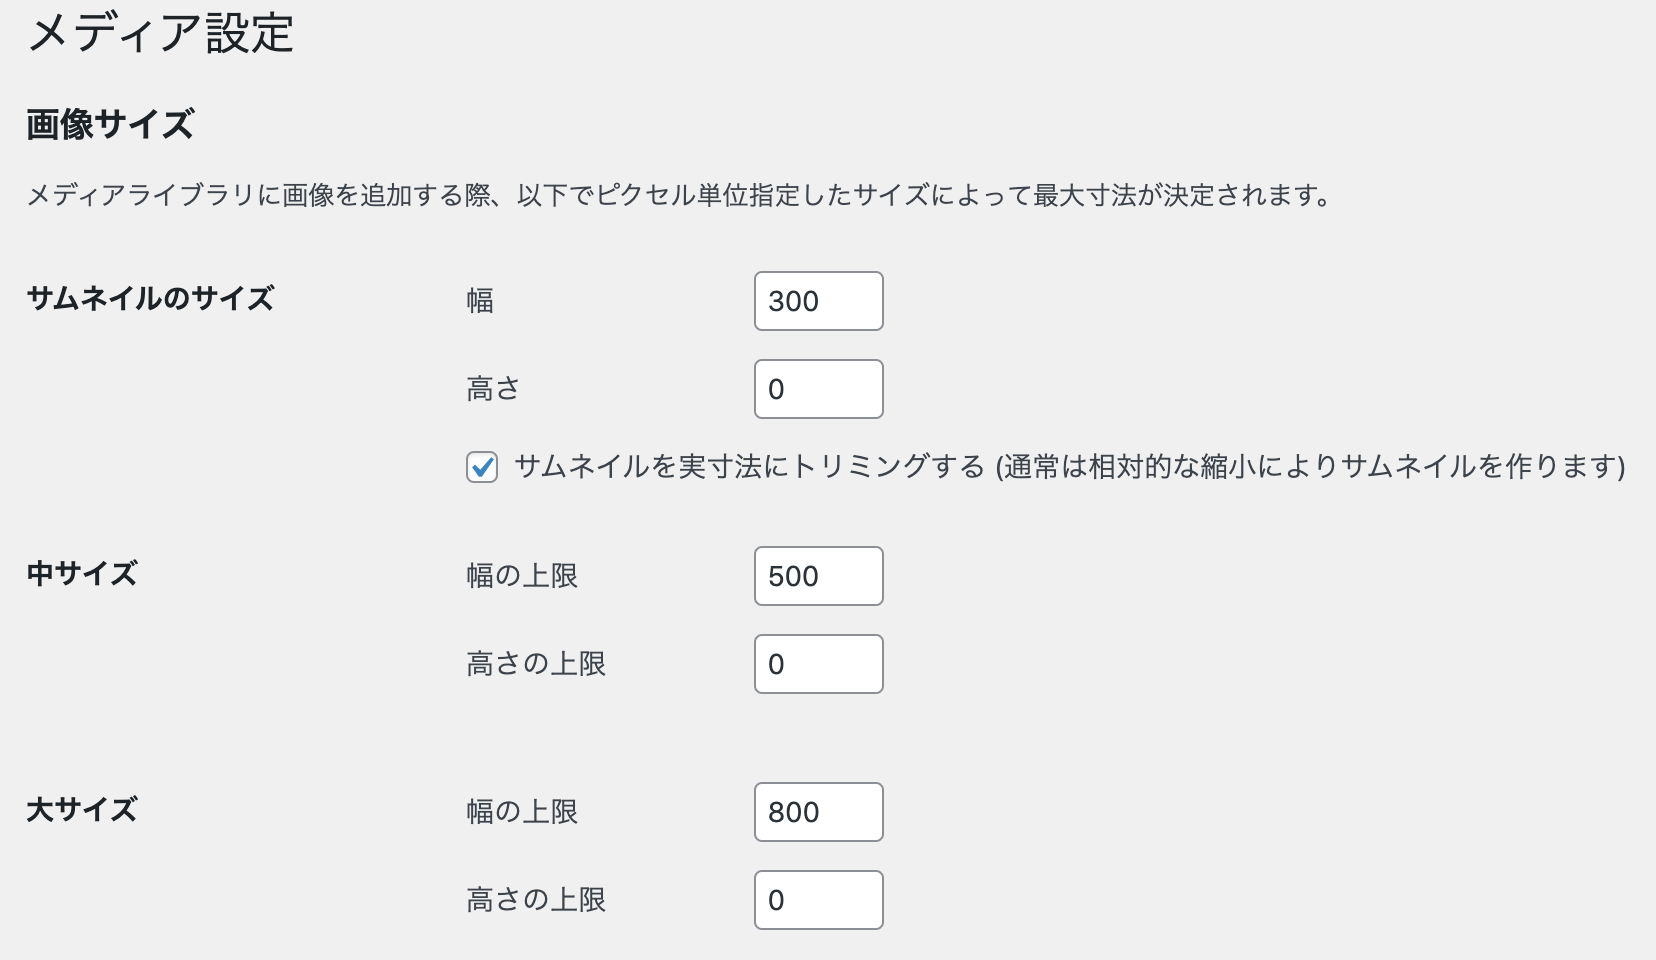Click the 幅の上限 label under 大サイズ

coord(522,812)
